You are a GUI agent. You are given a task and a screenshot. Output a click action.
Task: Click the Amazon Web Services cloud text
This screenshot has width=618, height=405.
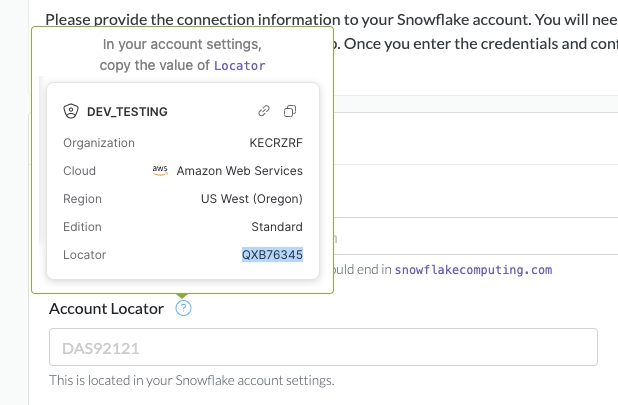pyautogui.click(x=240, y=171)
